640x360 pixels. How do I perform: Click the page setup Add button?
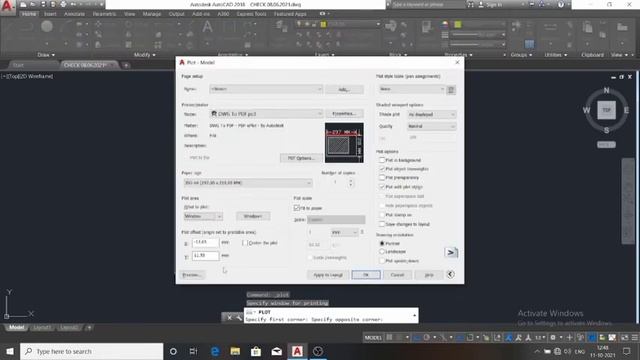pos(344,89)
